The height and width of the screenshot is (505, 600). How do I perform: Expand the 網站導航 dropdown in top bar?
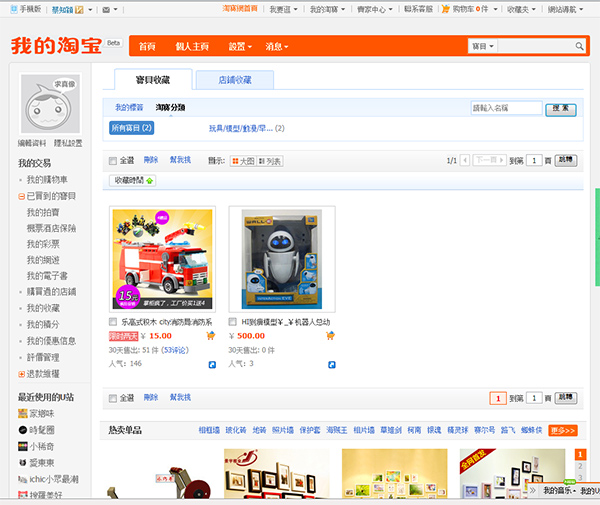coord(565,9)
